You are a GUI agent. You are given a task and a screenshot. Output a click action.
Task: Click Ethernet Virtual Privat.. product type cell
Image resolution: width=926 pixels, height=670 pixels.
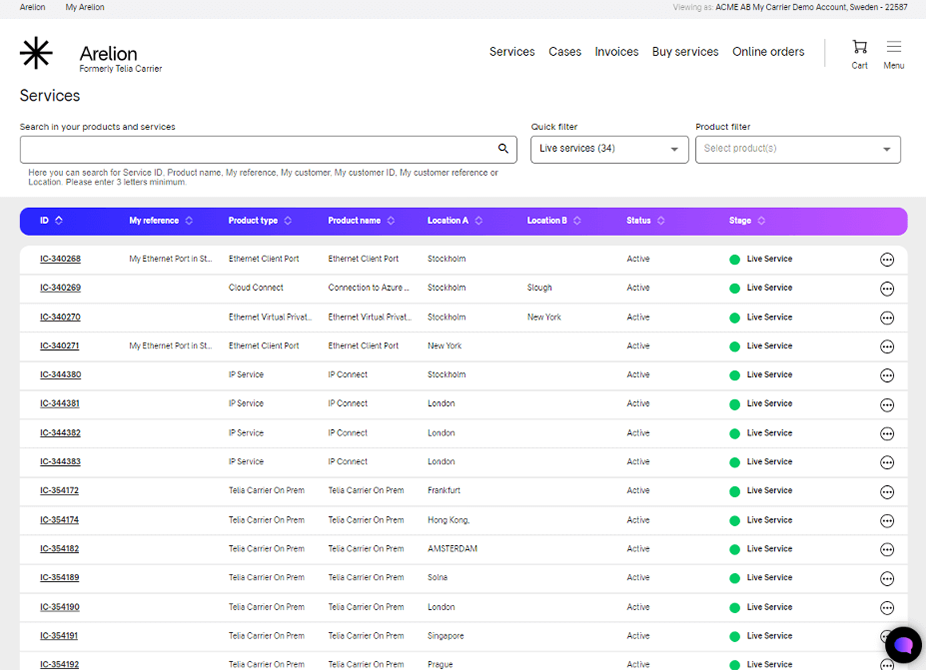coord(270,318)
